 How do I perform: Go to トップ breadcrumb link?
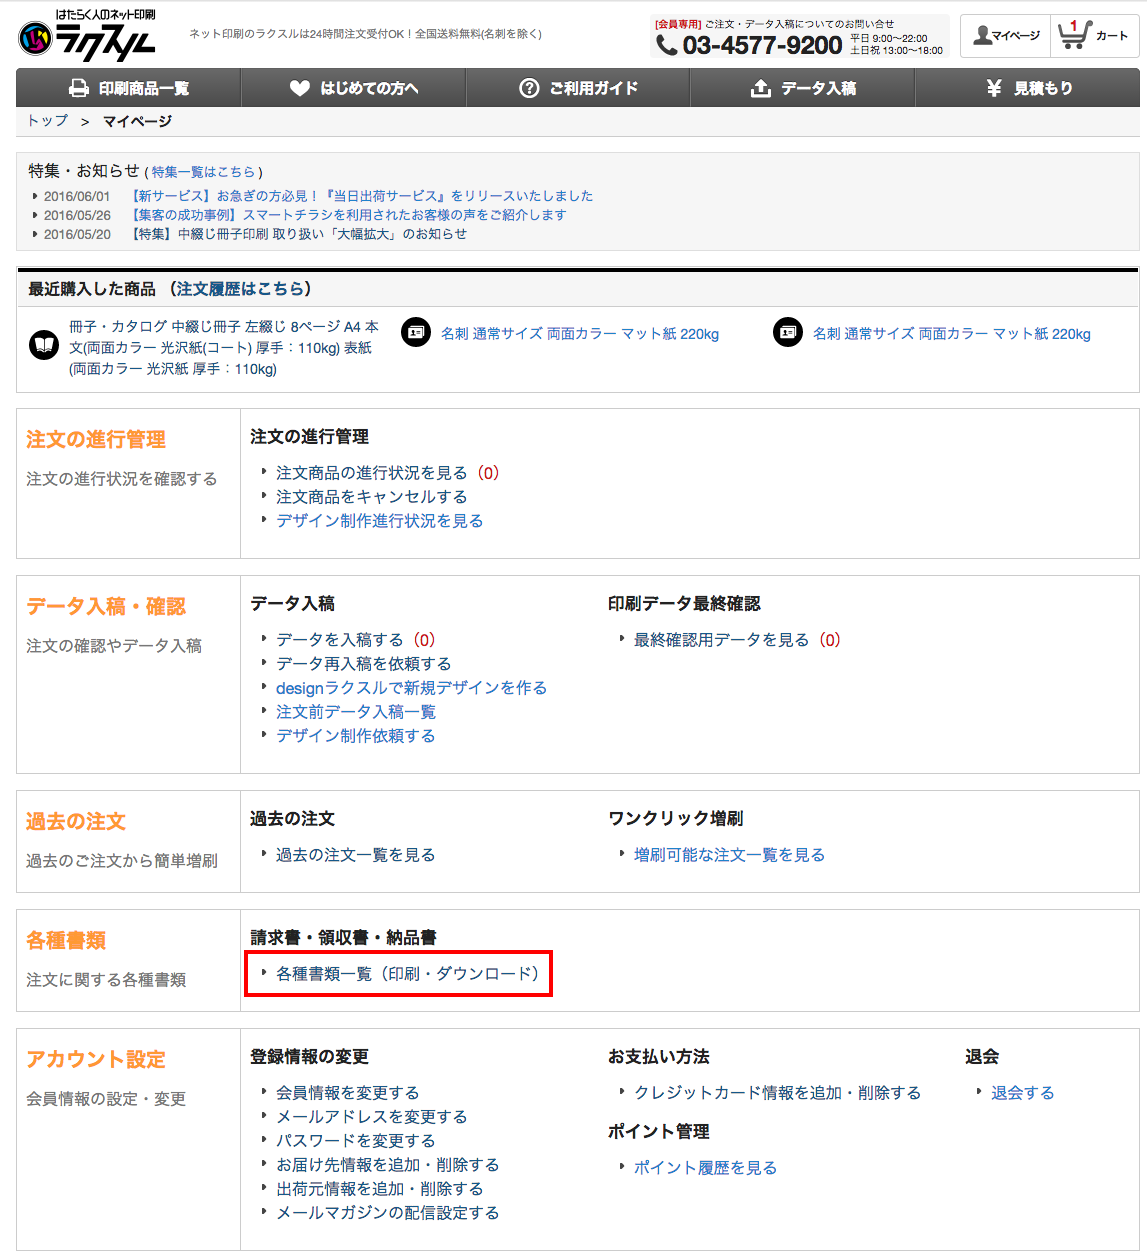click(x=47, y=121)
